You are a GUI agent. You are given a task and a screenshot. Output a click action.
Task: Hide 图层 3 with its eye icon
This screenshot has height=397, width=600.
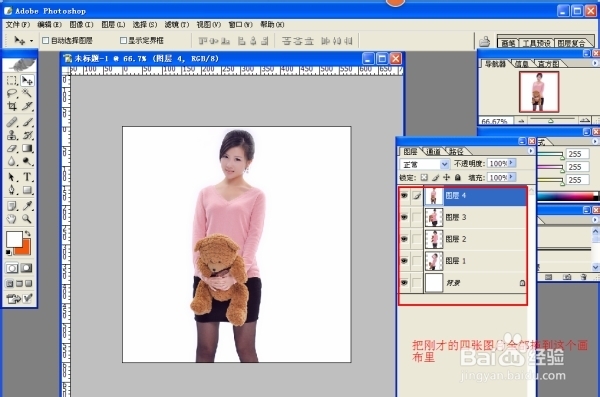[x=404, y=217]
